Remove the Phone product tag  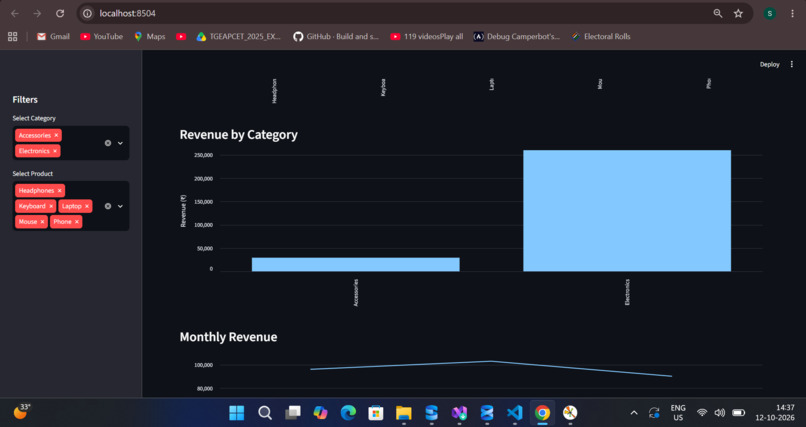pyautogui.click(x=77, y=222)
